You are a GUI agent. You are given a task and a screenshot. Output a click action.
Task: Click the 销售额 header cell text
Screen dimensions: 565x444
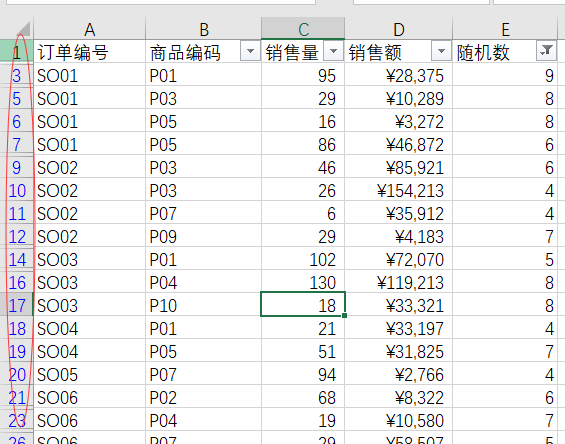375,52
